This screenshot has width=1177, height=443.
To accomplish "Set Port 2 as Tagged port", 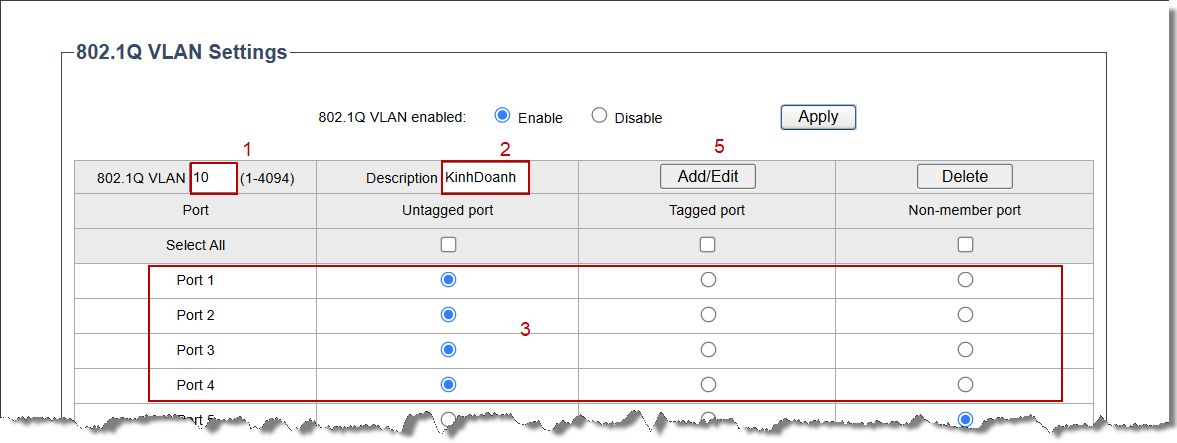I will 708,315.
